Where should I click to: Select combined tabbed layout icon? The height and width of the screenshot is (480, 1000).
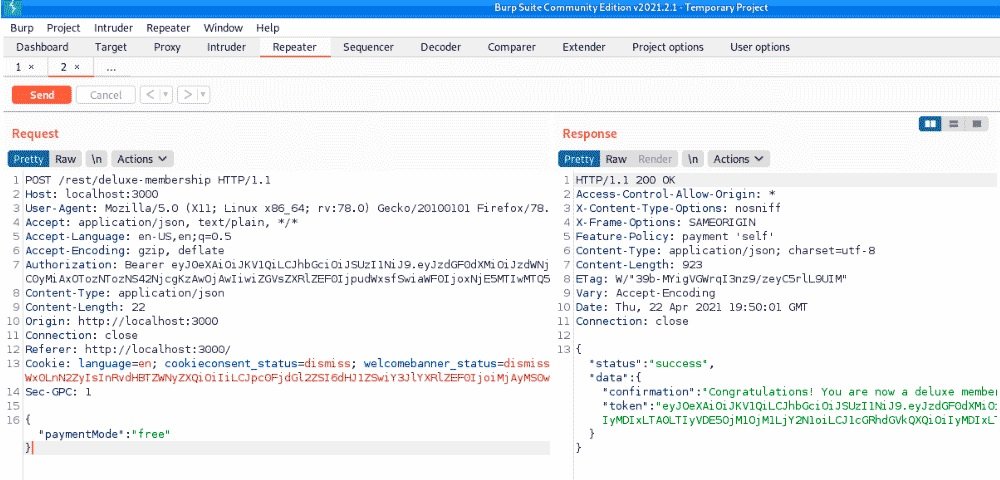click(976, 124)
